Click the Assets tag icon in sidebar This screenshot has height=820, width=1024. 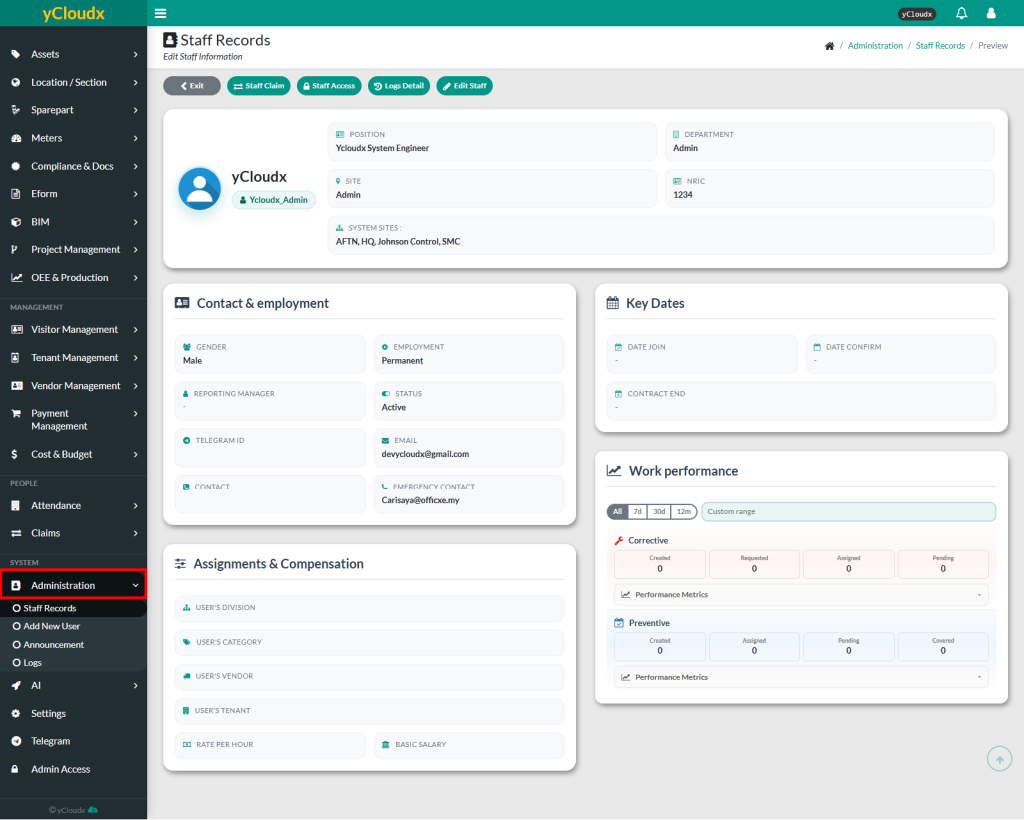tap(16, 54)
